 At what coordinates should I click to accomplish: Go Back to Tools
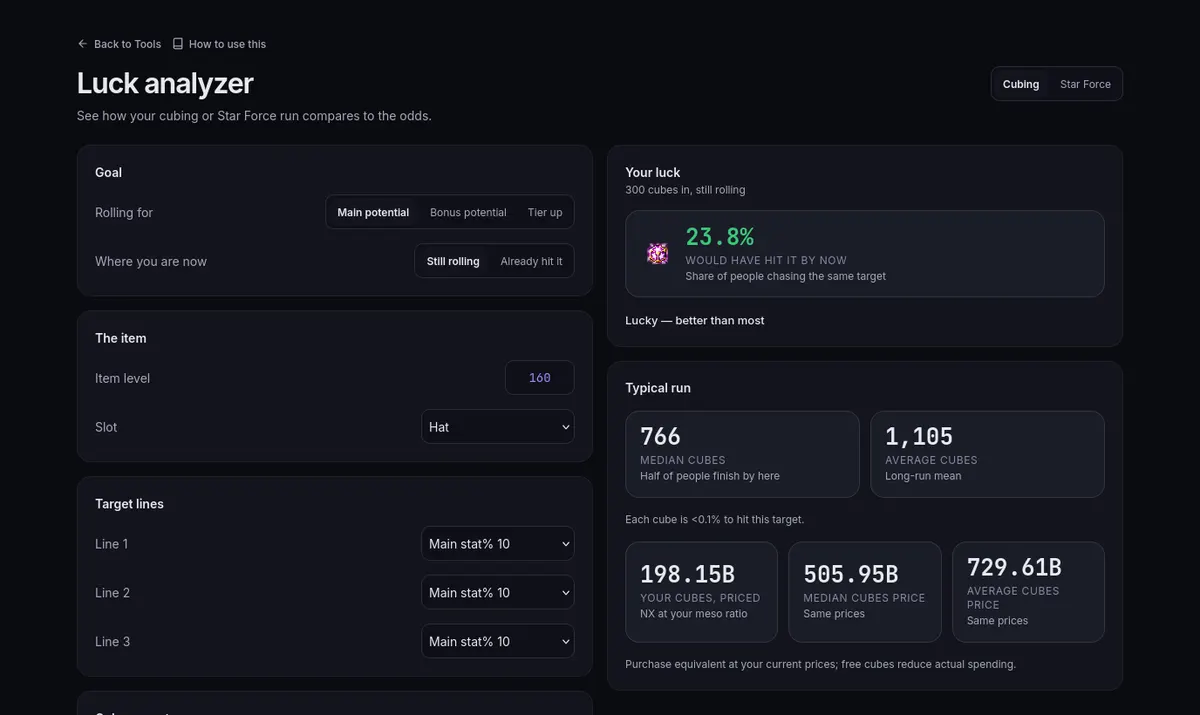tap(119, 44)
